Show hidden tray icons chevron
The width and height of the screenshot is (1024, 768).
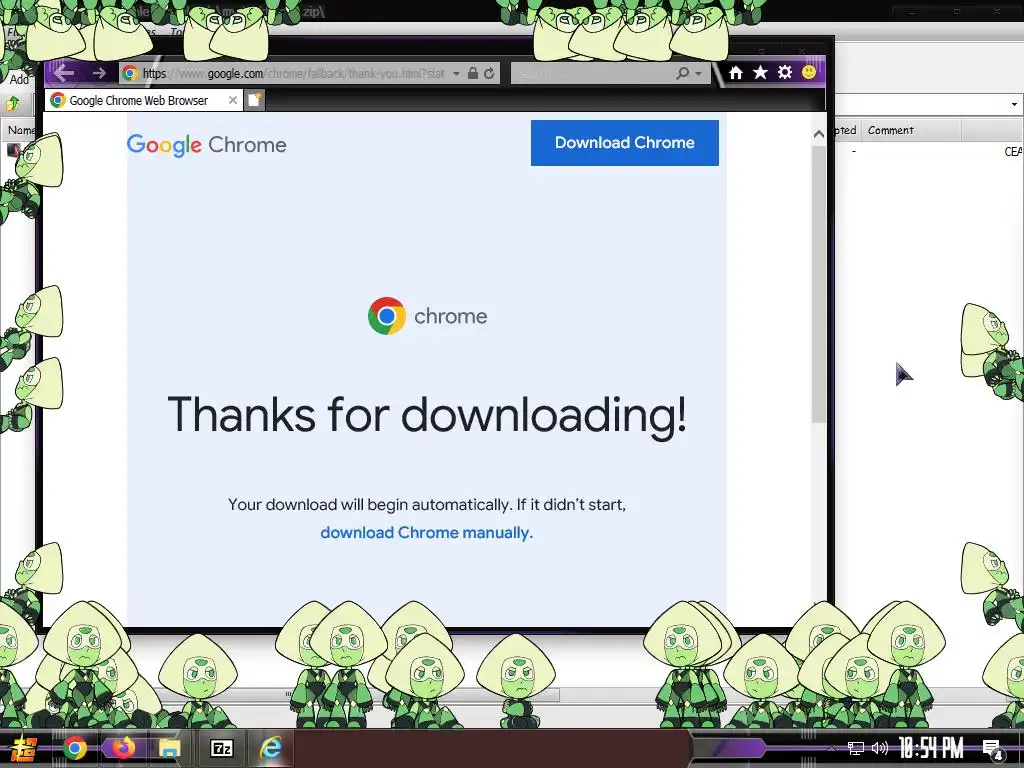coord(831,748)
